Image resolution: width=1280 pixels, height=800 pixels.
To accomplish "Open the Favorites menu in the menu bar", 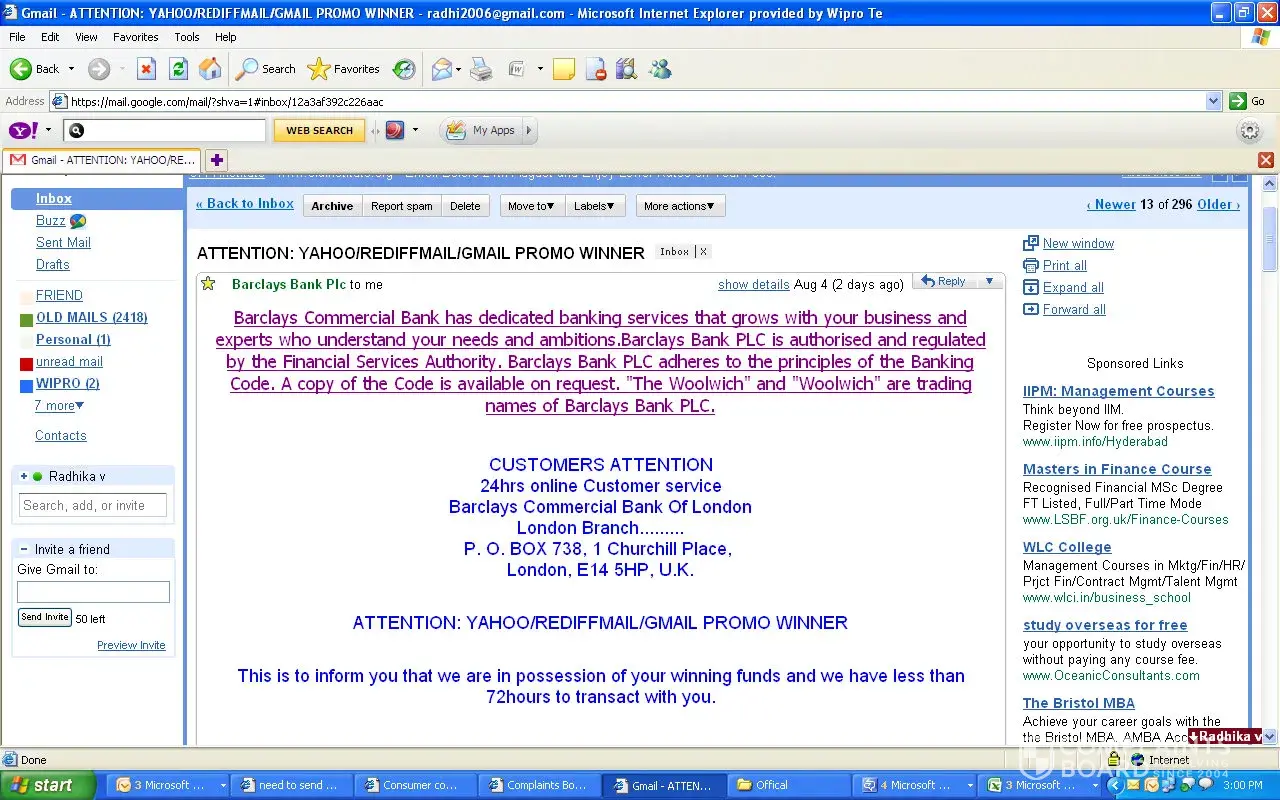I will coord(136,37).
